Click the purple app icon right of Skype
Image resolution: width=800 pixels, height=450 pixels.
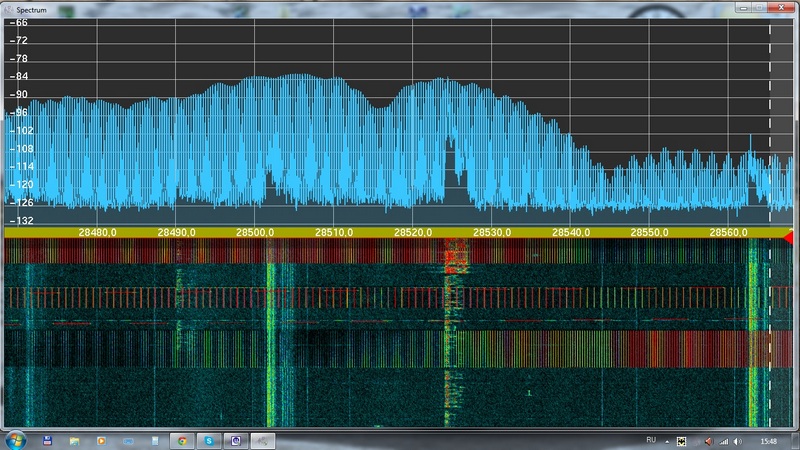click(x=236, y=440)
